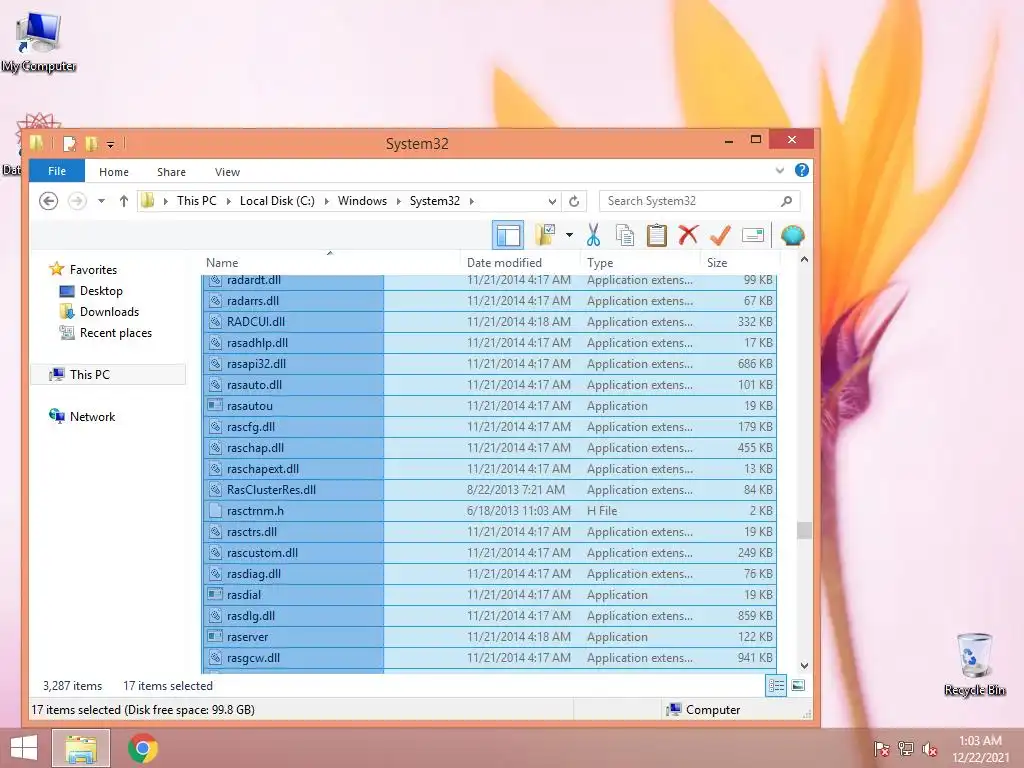Open Desktop in the navigation pane
Viewport: 1024px width, 768px height.
pyautogui.click(x=101, y=291)
